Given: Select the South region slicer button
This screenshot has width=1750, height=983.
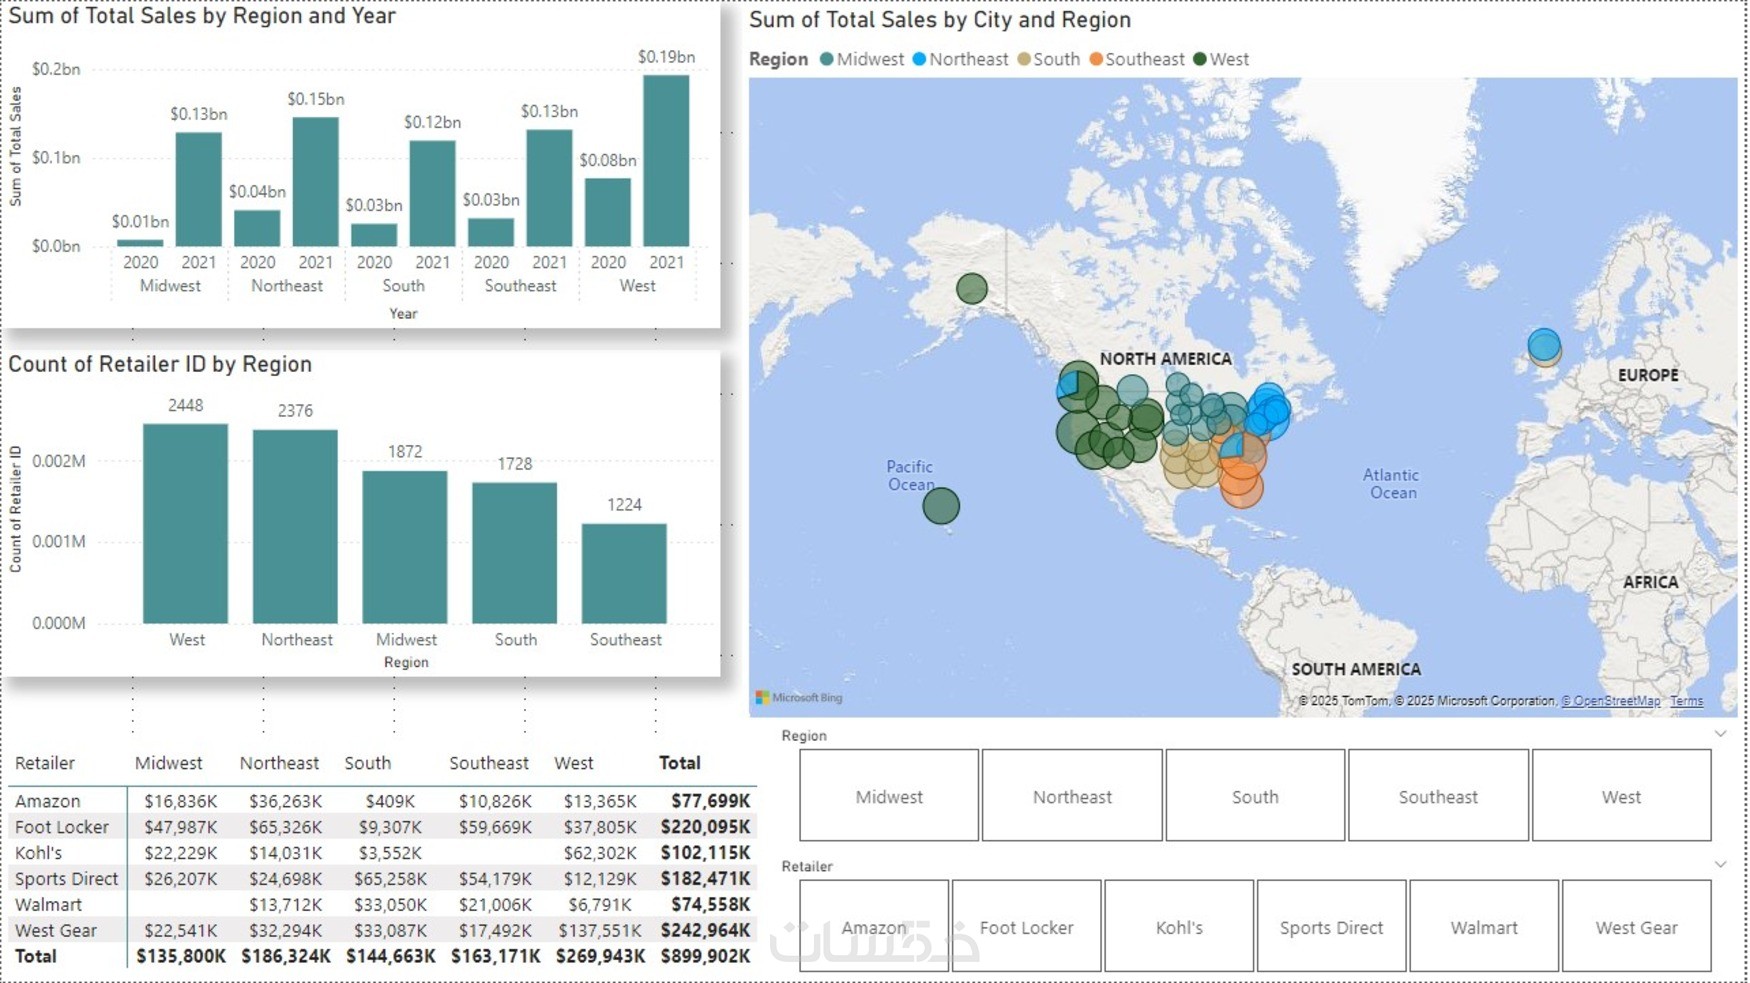Looking at the screenshot, I should click(1255, 796).
